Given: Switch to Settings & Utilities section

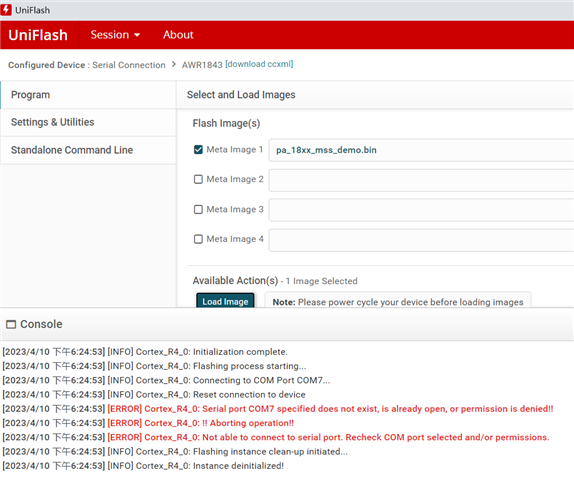Looking at the screenshot, I should coord(88,122).
